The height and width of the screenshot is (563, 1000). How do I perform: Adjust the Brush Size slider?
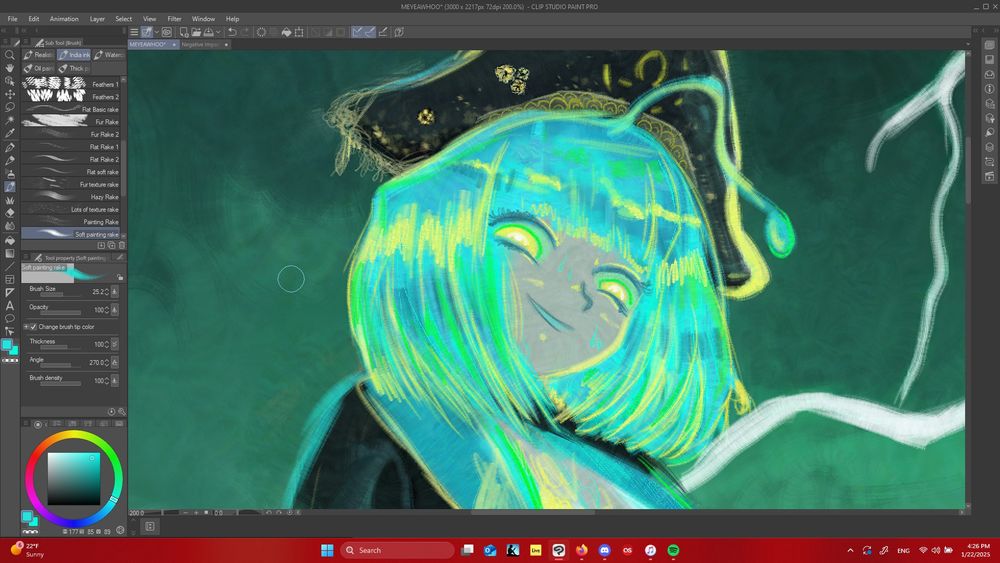61,295
